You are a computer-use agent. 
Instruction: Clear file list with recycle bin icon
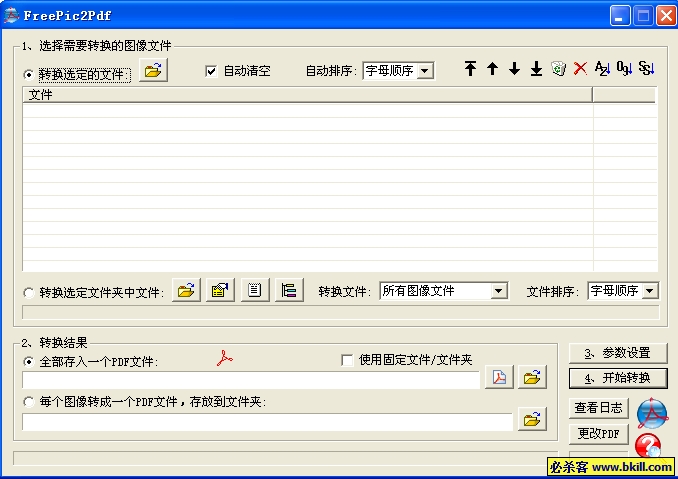[559, 68]
